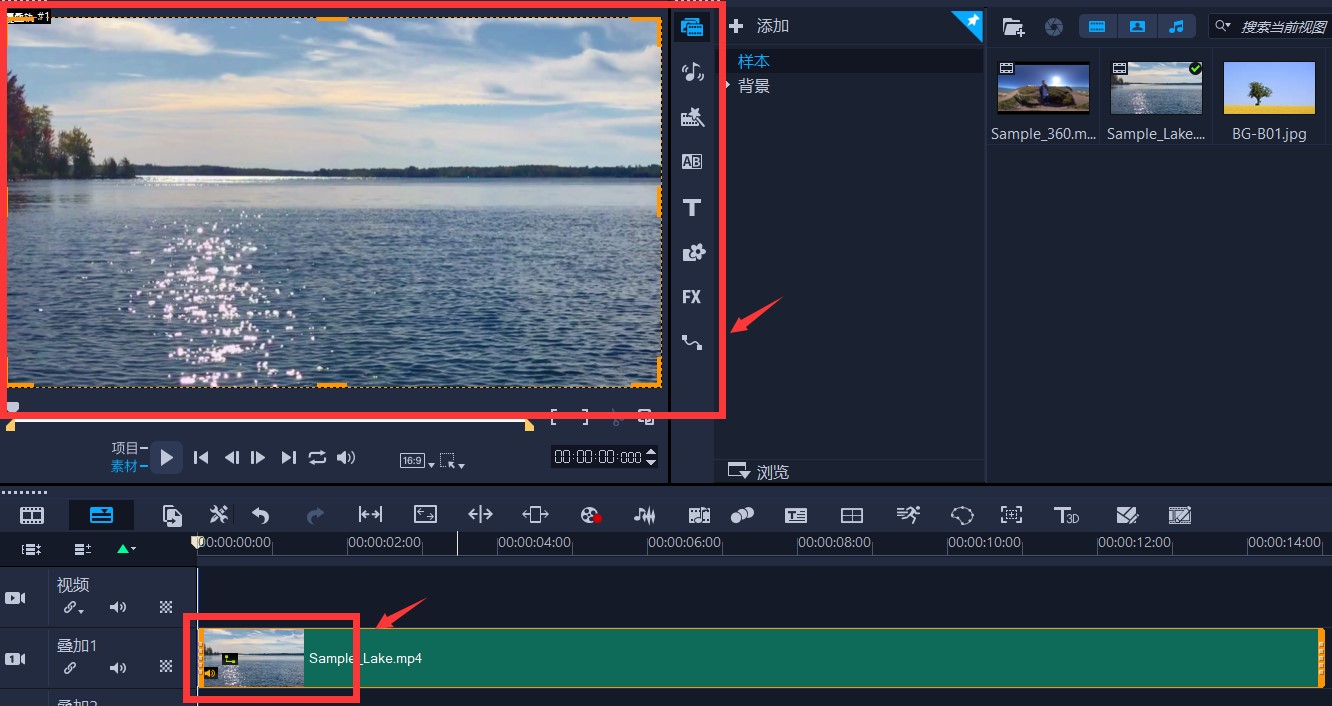1332x706 pixels.
Task: Open the preview volume control
Action: pos(346,458)
